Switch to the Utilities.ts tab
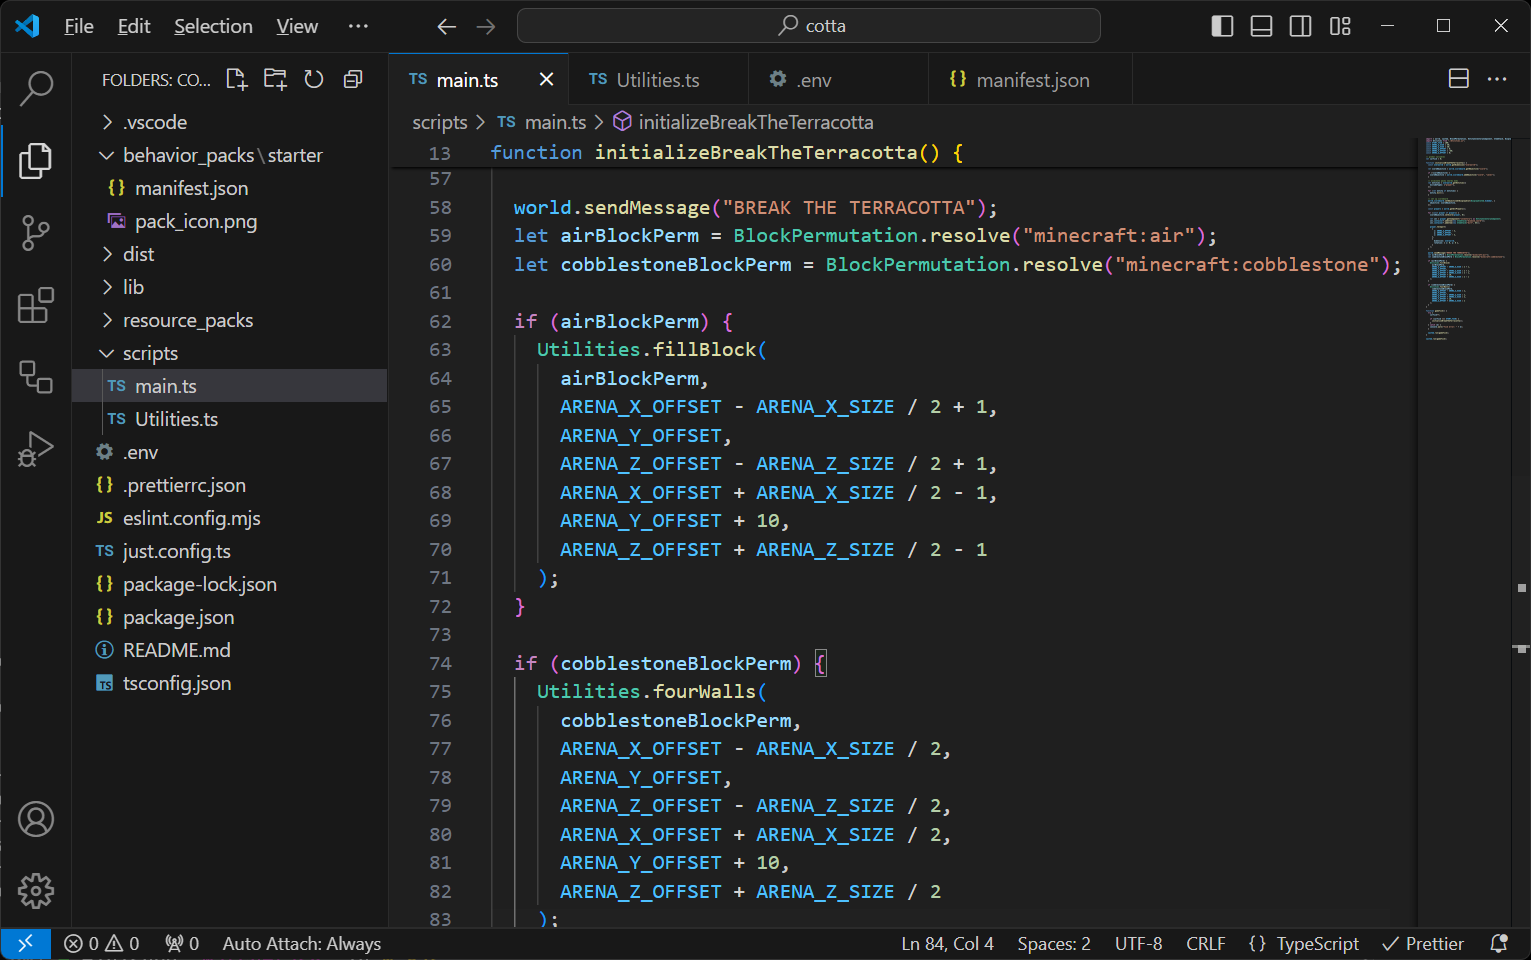Screen dimensions: 1531x960 point(657,80)
